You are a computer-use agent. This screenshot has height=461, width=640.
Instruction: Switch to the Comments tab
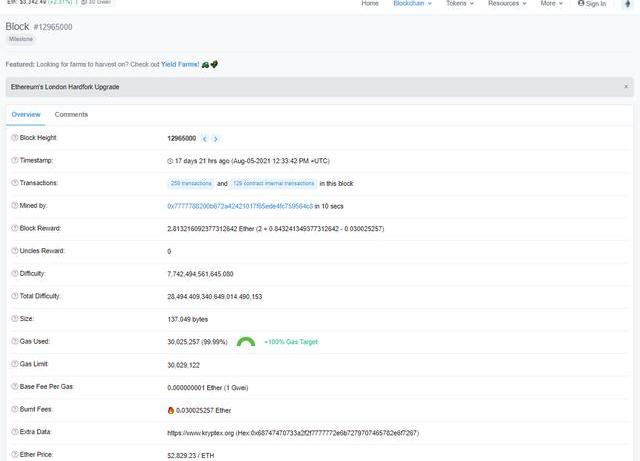pos(71,115)
